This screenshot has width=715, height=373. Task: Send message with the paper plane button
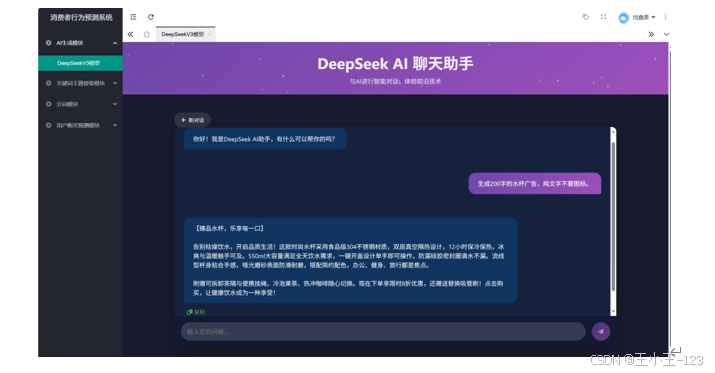(601, 332)
